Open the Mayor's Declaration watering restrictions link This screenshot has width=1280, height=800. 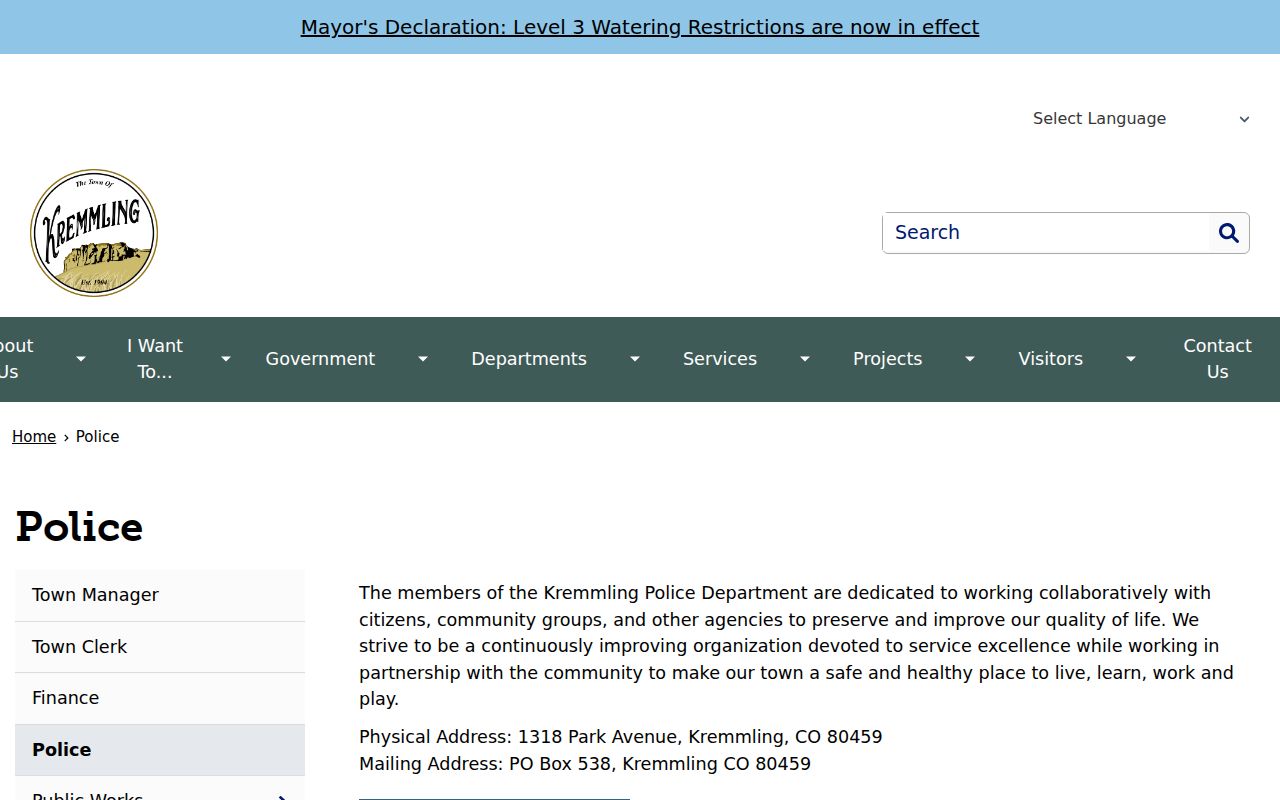coord(640,27)
